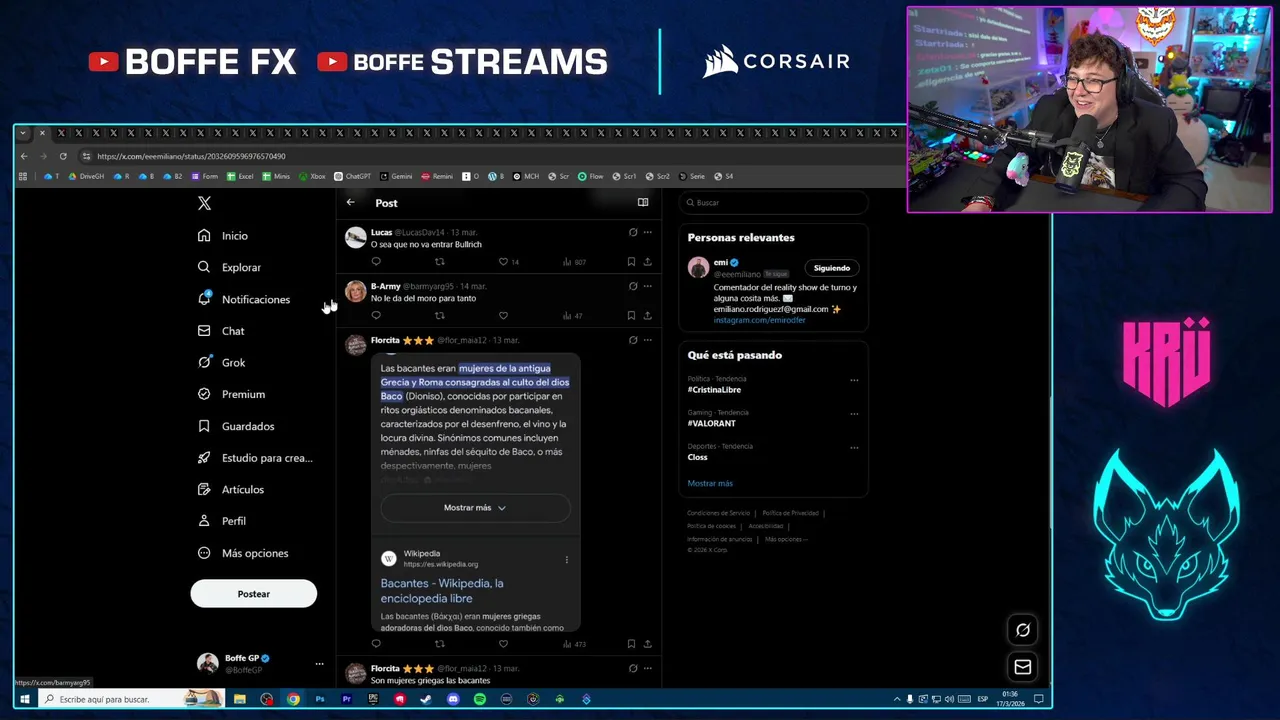
Task: Open instagram.com/emirodfer link
Action: [x=759, y=320]
